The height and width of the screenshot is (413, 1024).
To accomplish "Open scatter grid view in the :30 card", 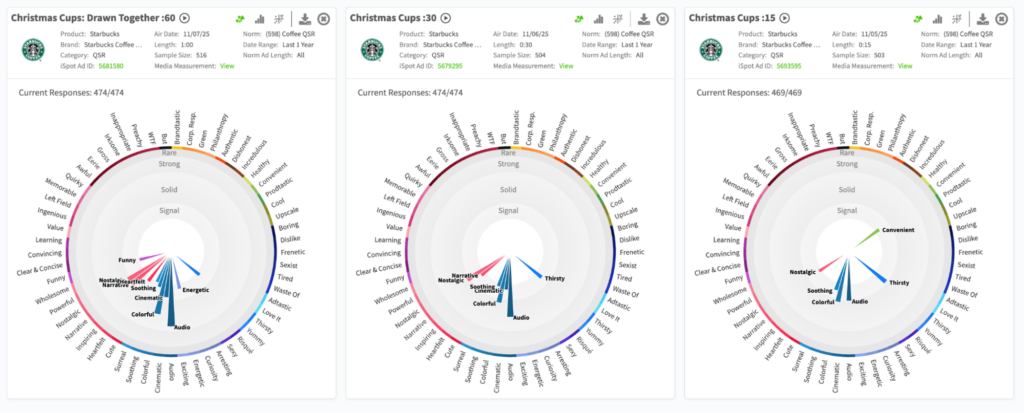I will pyautogui.click(x=618, y=19).
